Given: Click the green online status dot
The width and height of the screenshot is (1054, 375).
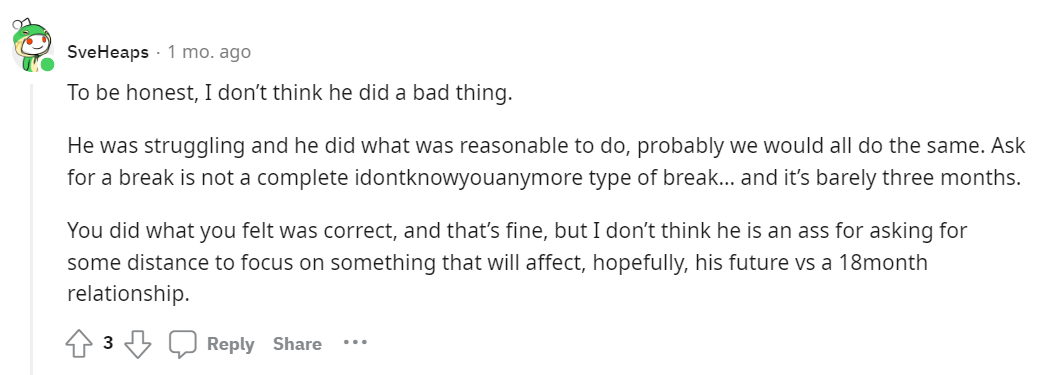Looking at the screenshot, I should click(47, 65).
